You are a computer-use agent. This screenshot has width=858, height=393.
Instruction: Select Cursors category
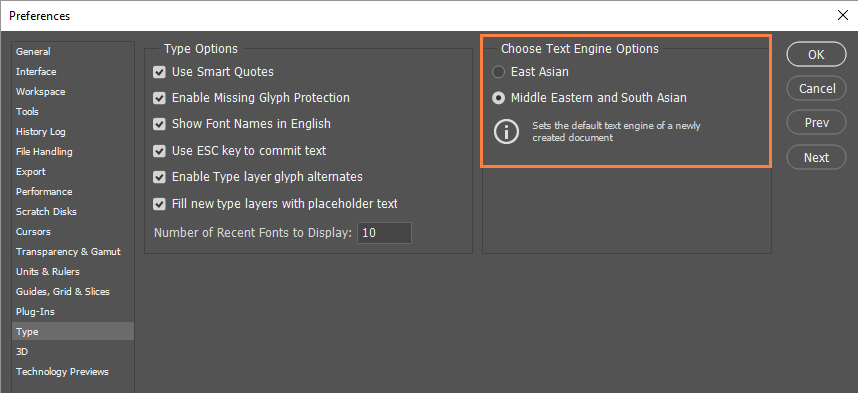pyautogui.click(x=73, y=232)
